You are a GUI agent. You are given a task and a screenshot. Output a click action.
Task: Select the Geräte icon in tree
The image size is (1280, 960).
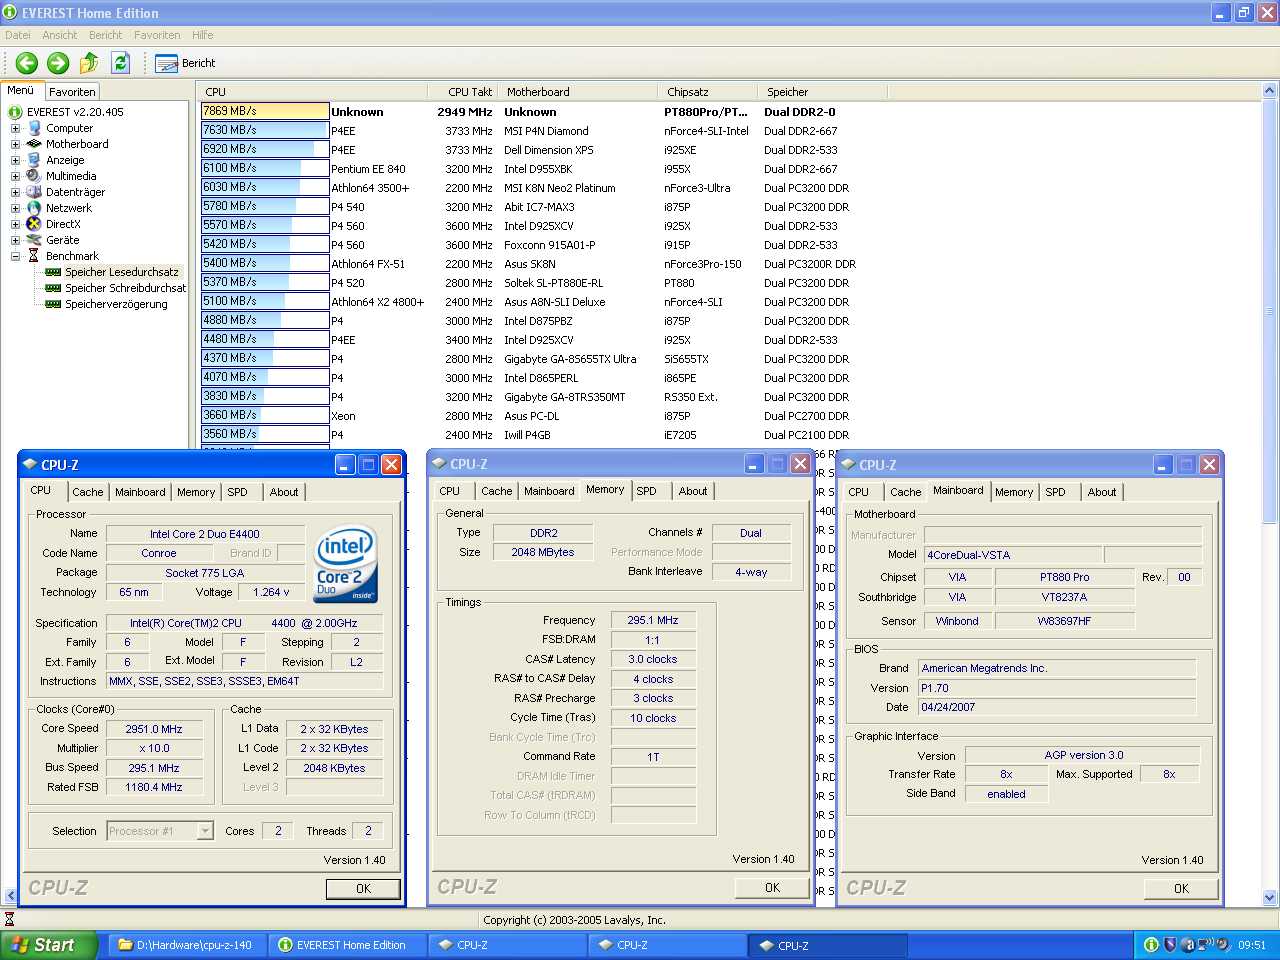coord(34,240)
